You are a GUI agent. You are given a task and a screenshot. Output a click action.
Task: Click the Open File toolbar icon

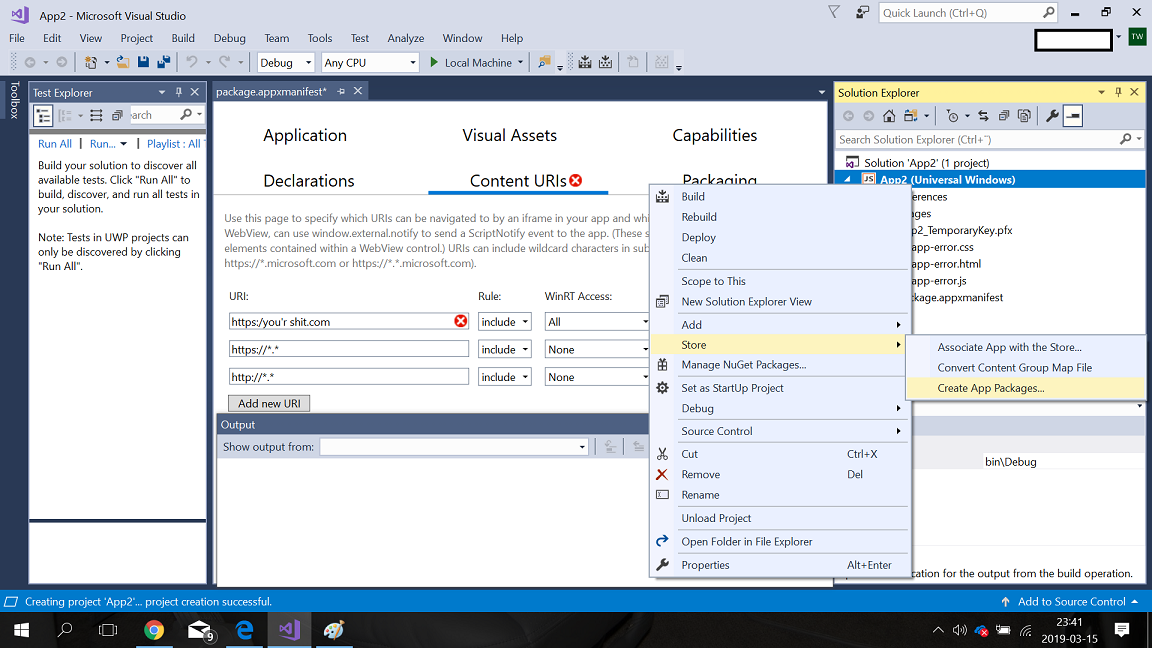123,62
